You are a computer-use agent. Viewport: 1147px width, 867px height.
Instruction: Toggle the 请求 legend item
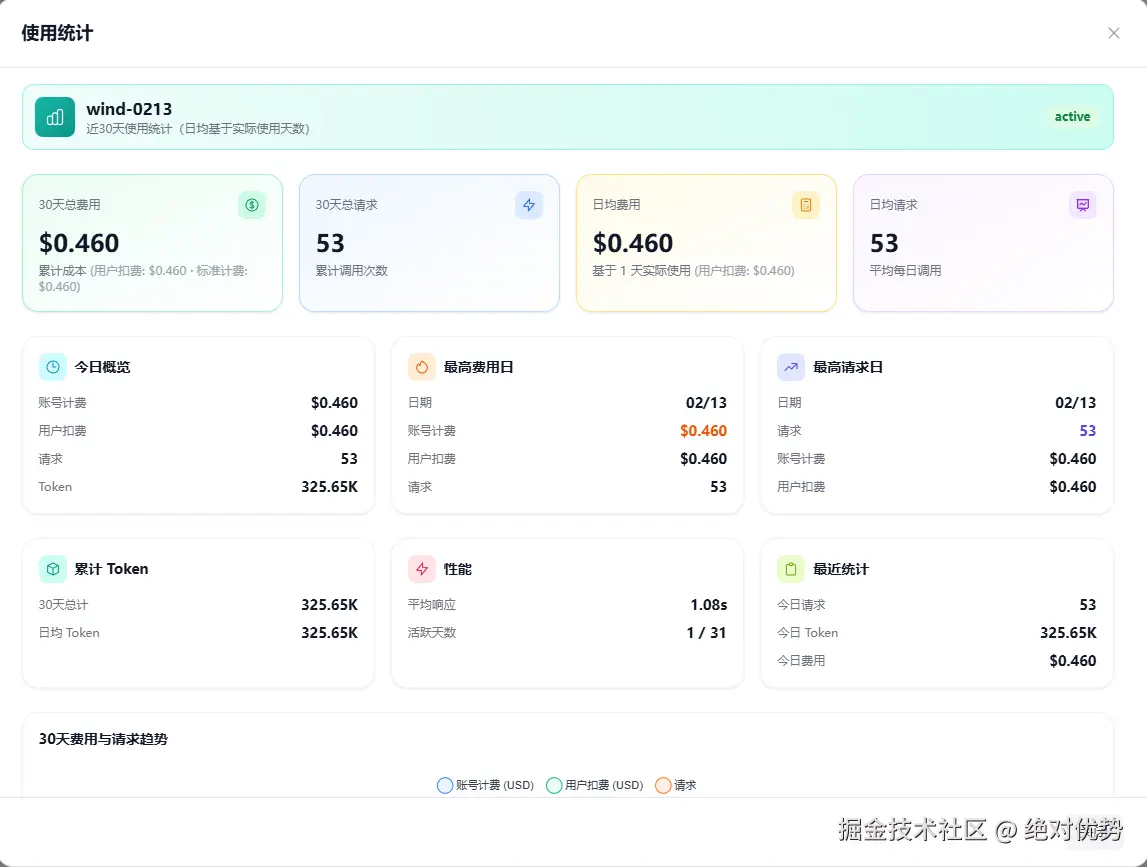point(676,785)
